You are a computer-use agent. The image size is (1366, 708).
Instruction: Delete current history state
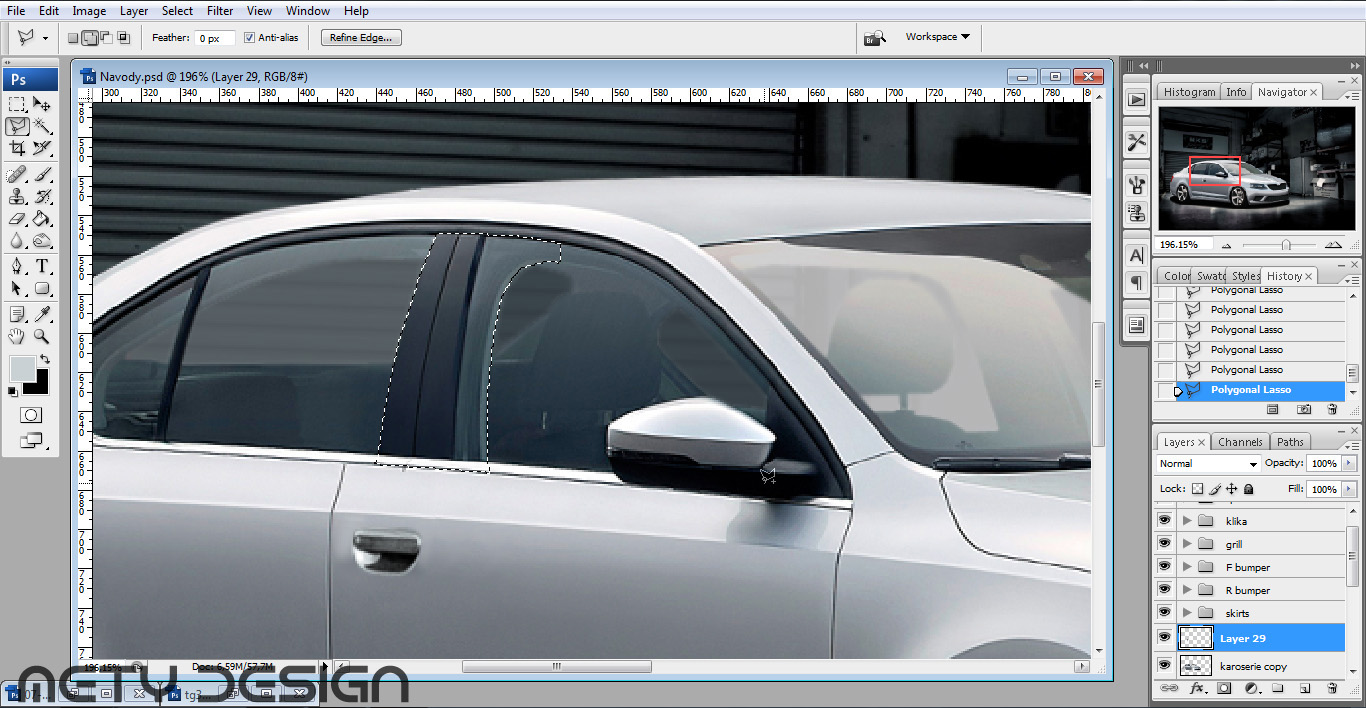click(x=1331, y=410)
